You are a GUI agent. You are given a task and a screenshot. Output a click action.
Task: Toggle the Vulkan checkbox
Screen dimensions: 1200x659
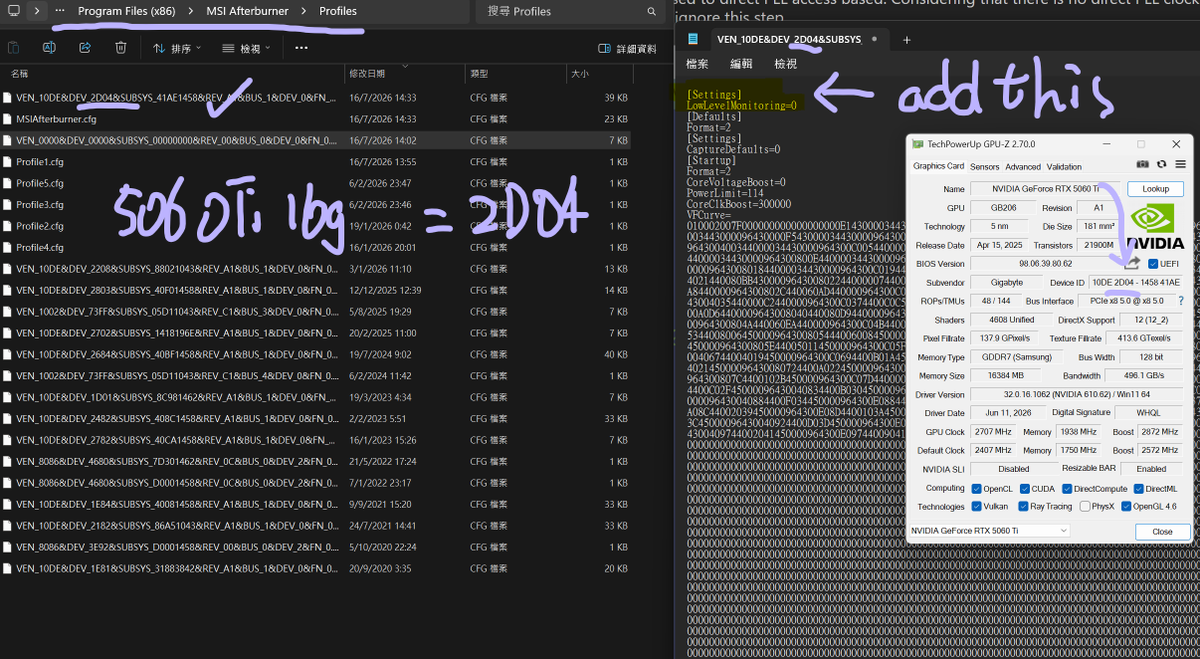click(x=976, y=507)
